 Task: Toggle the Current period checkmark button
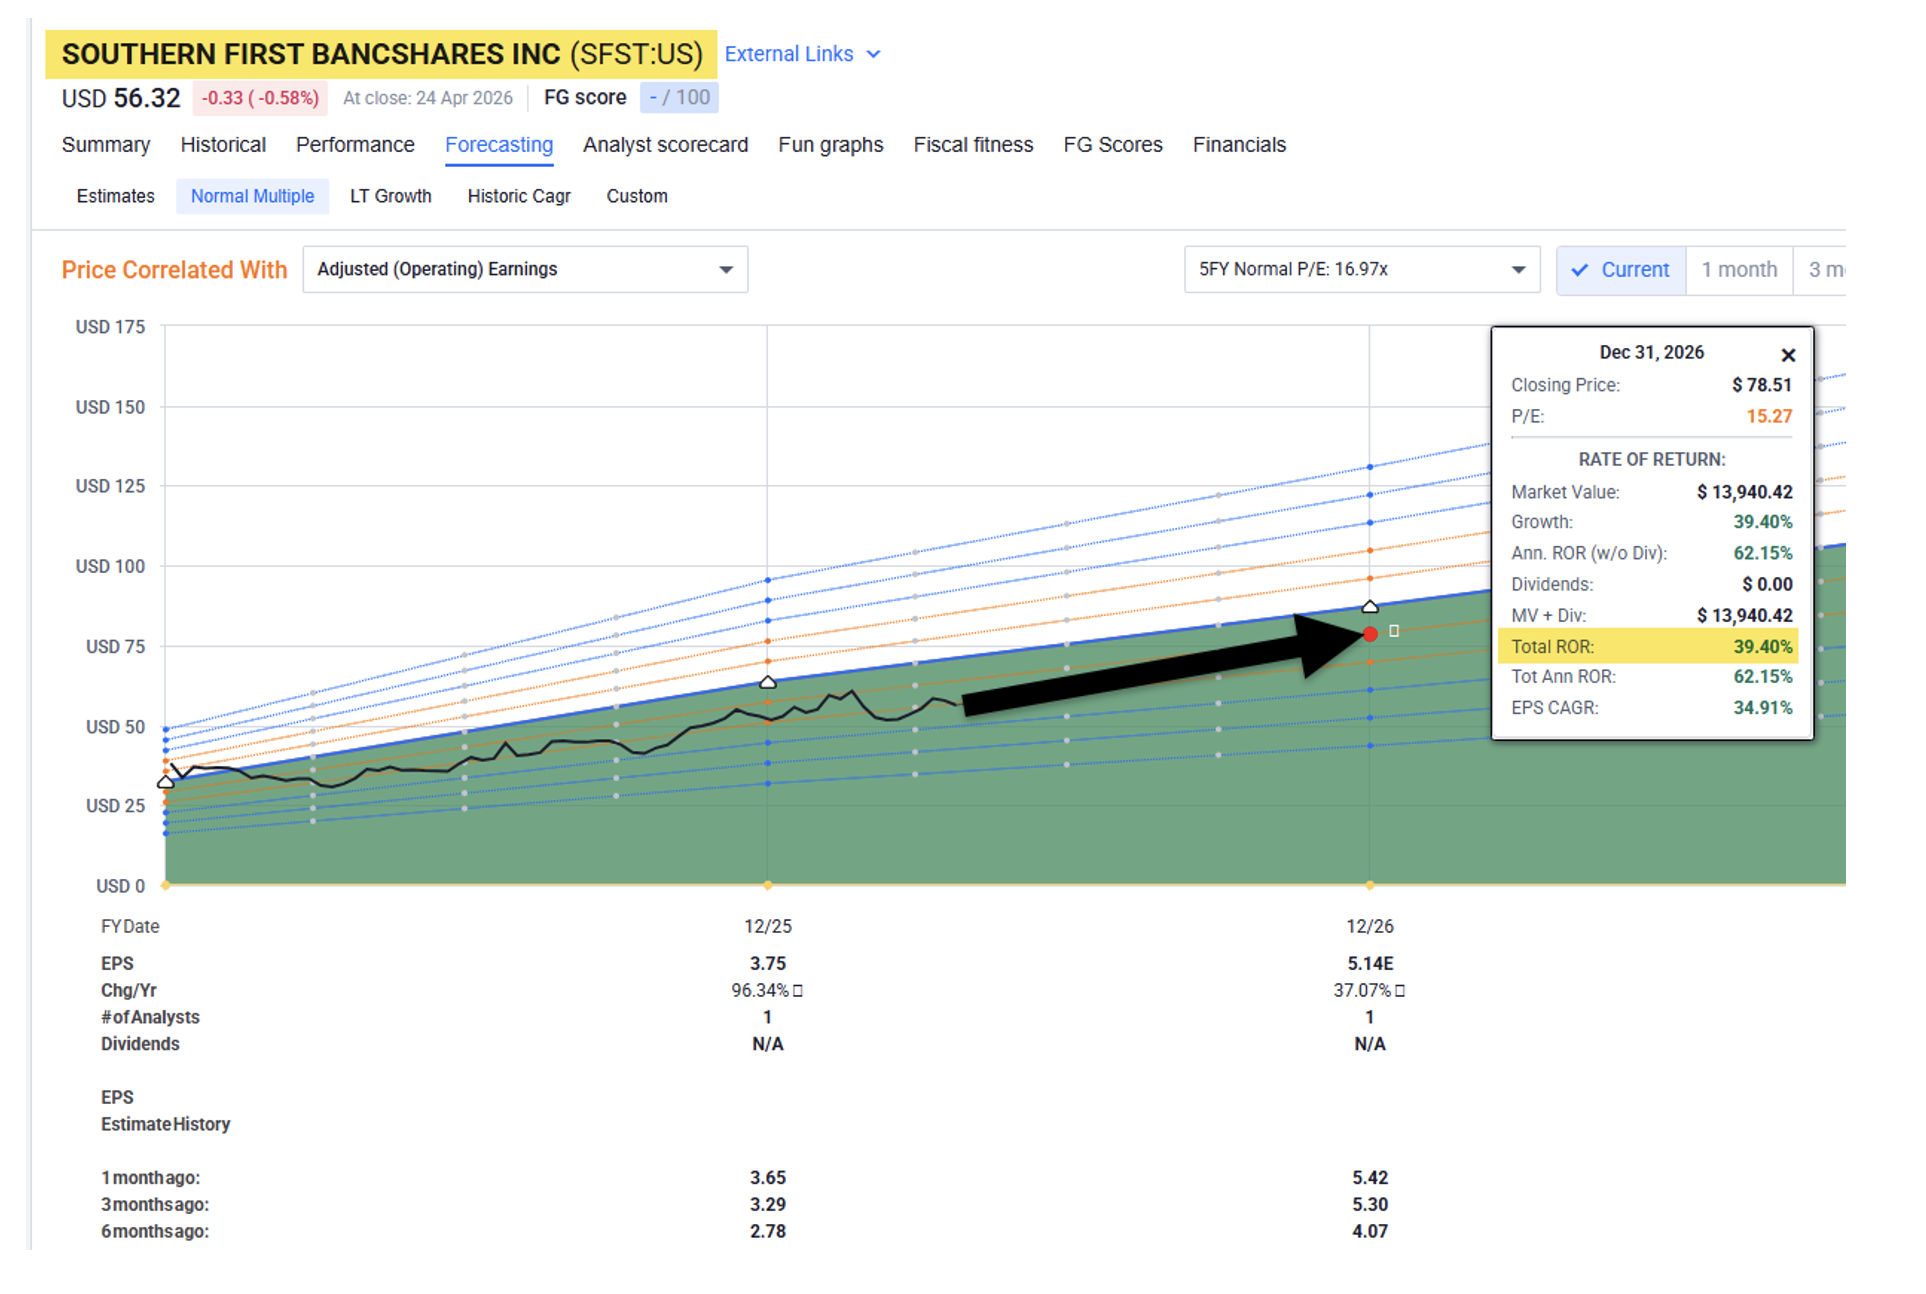tap(1621, 270)
